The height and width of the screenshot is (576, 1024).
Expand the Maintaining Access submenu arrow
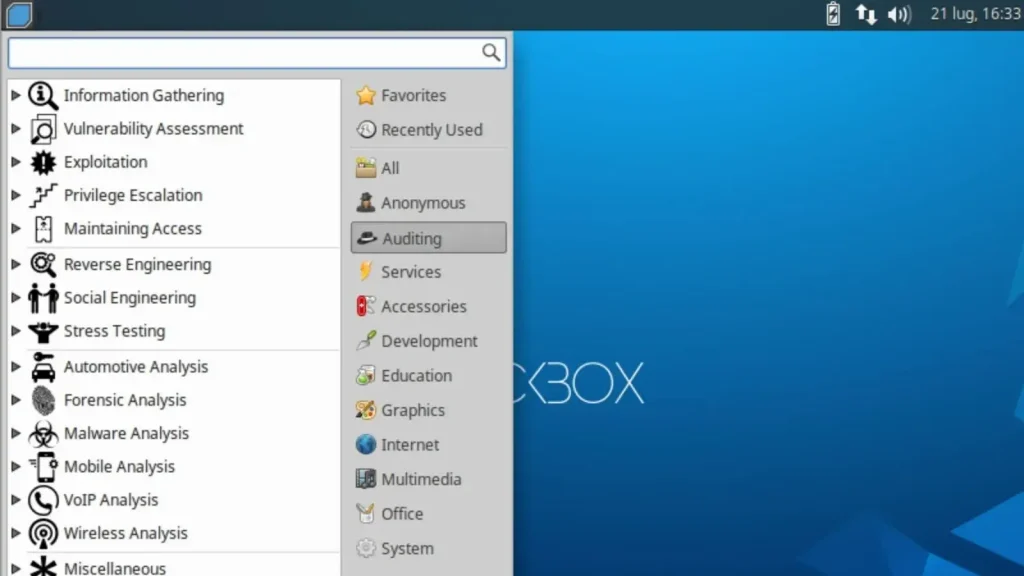(x=16, y=229)
